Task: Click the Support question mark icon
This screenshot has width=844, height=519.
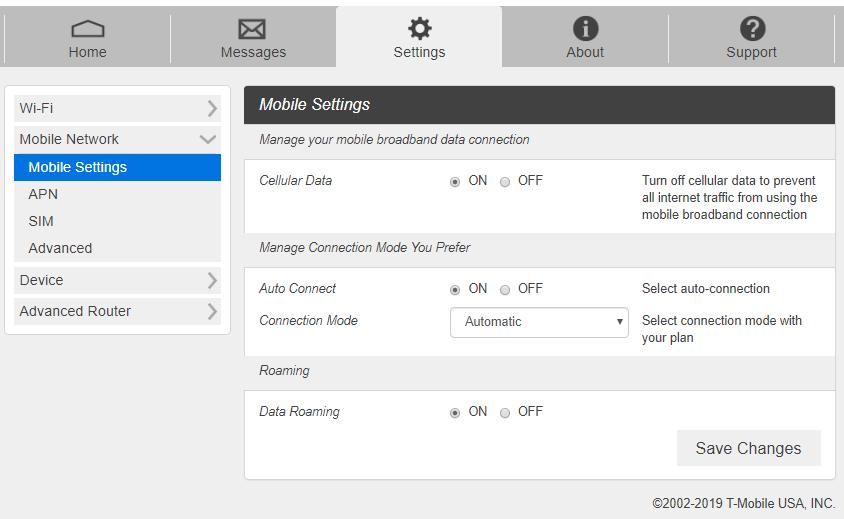Action: coord(751,29)
